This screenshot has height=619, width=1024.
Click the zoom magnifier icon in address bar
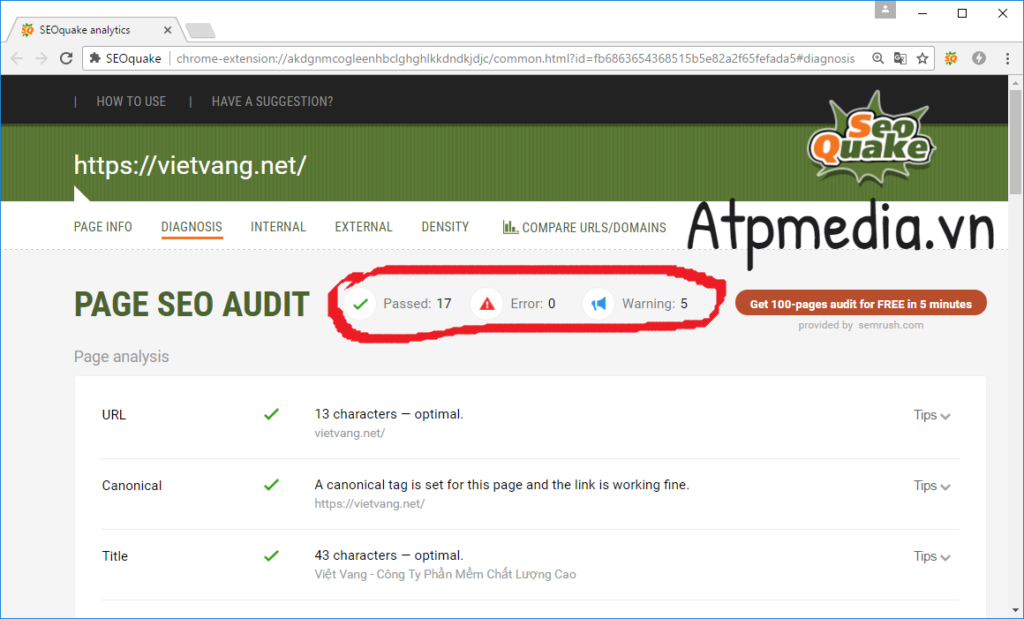pyautogui.click(x=878, y=58)
